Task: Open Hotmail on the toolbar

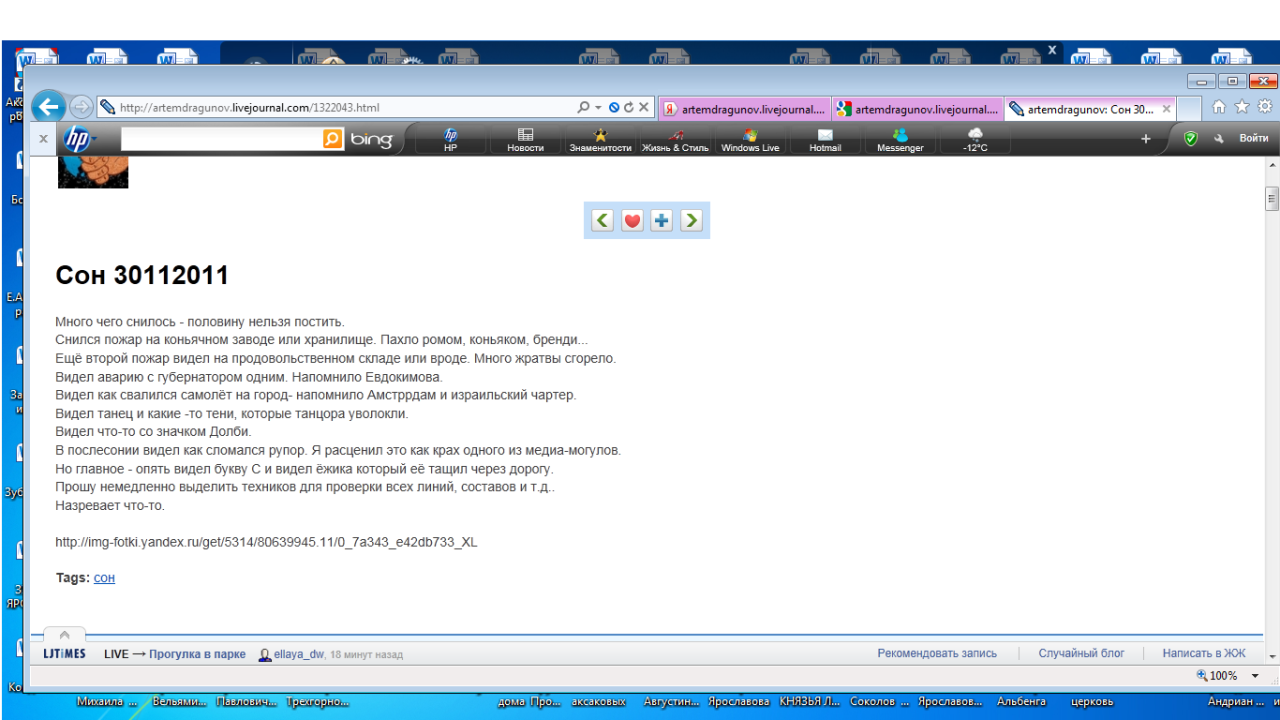Action: [825, 140]
